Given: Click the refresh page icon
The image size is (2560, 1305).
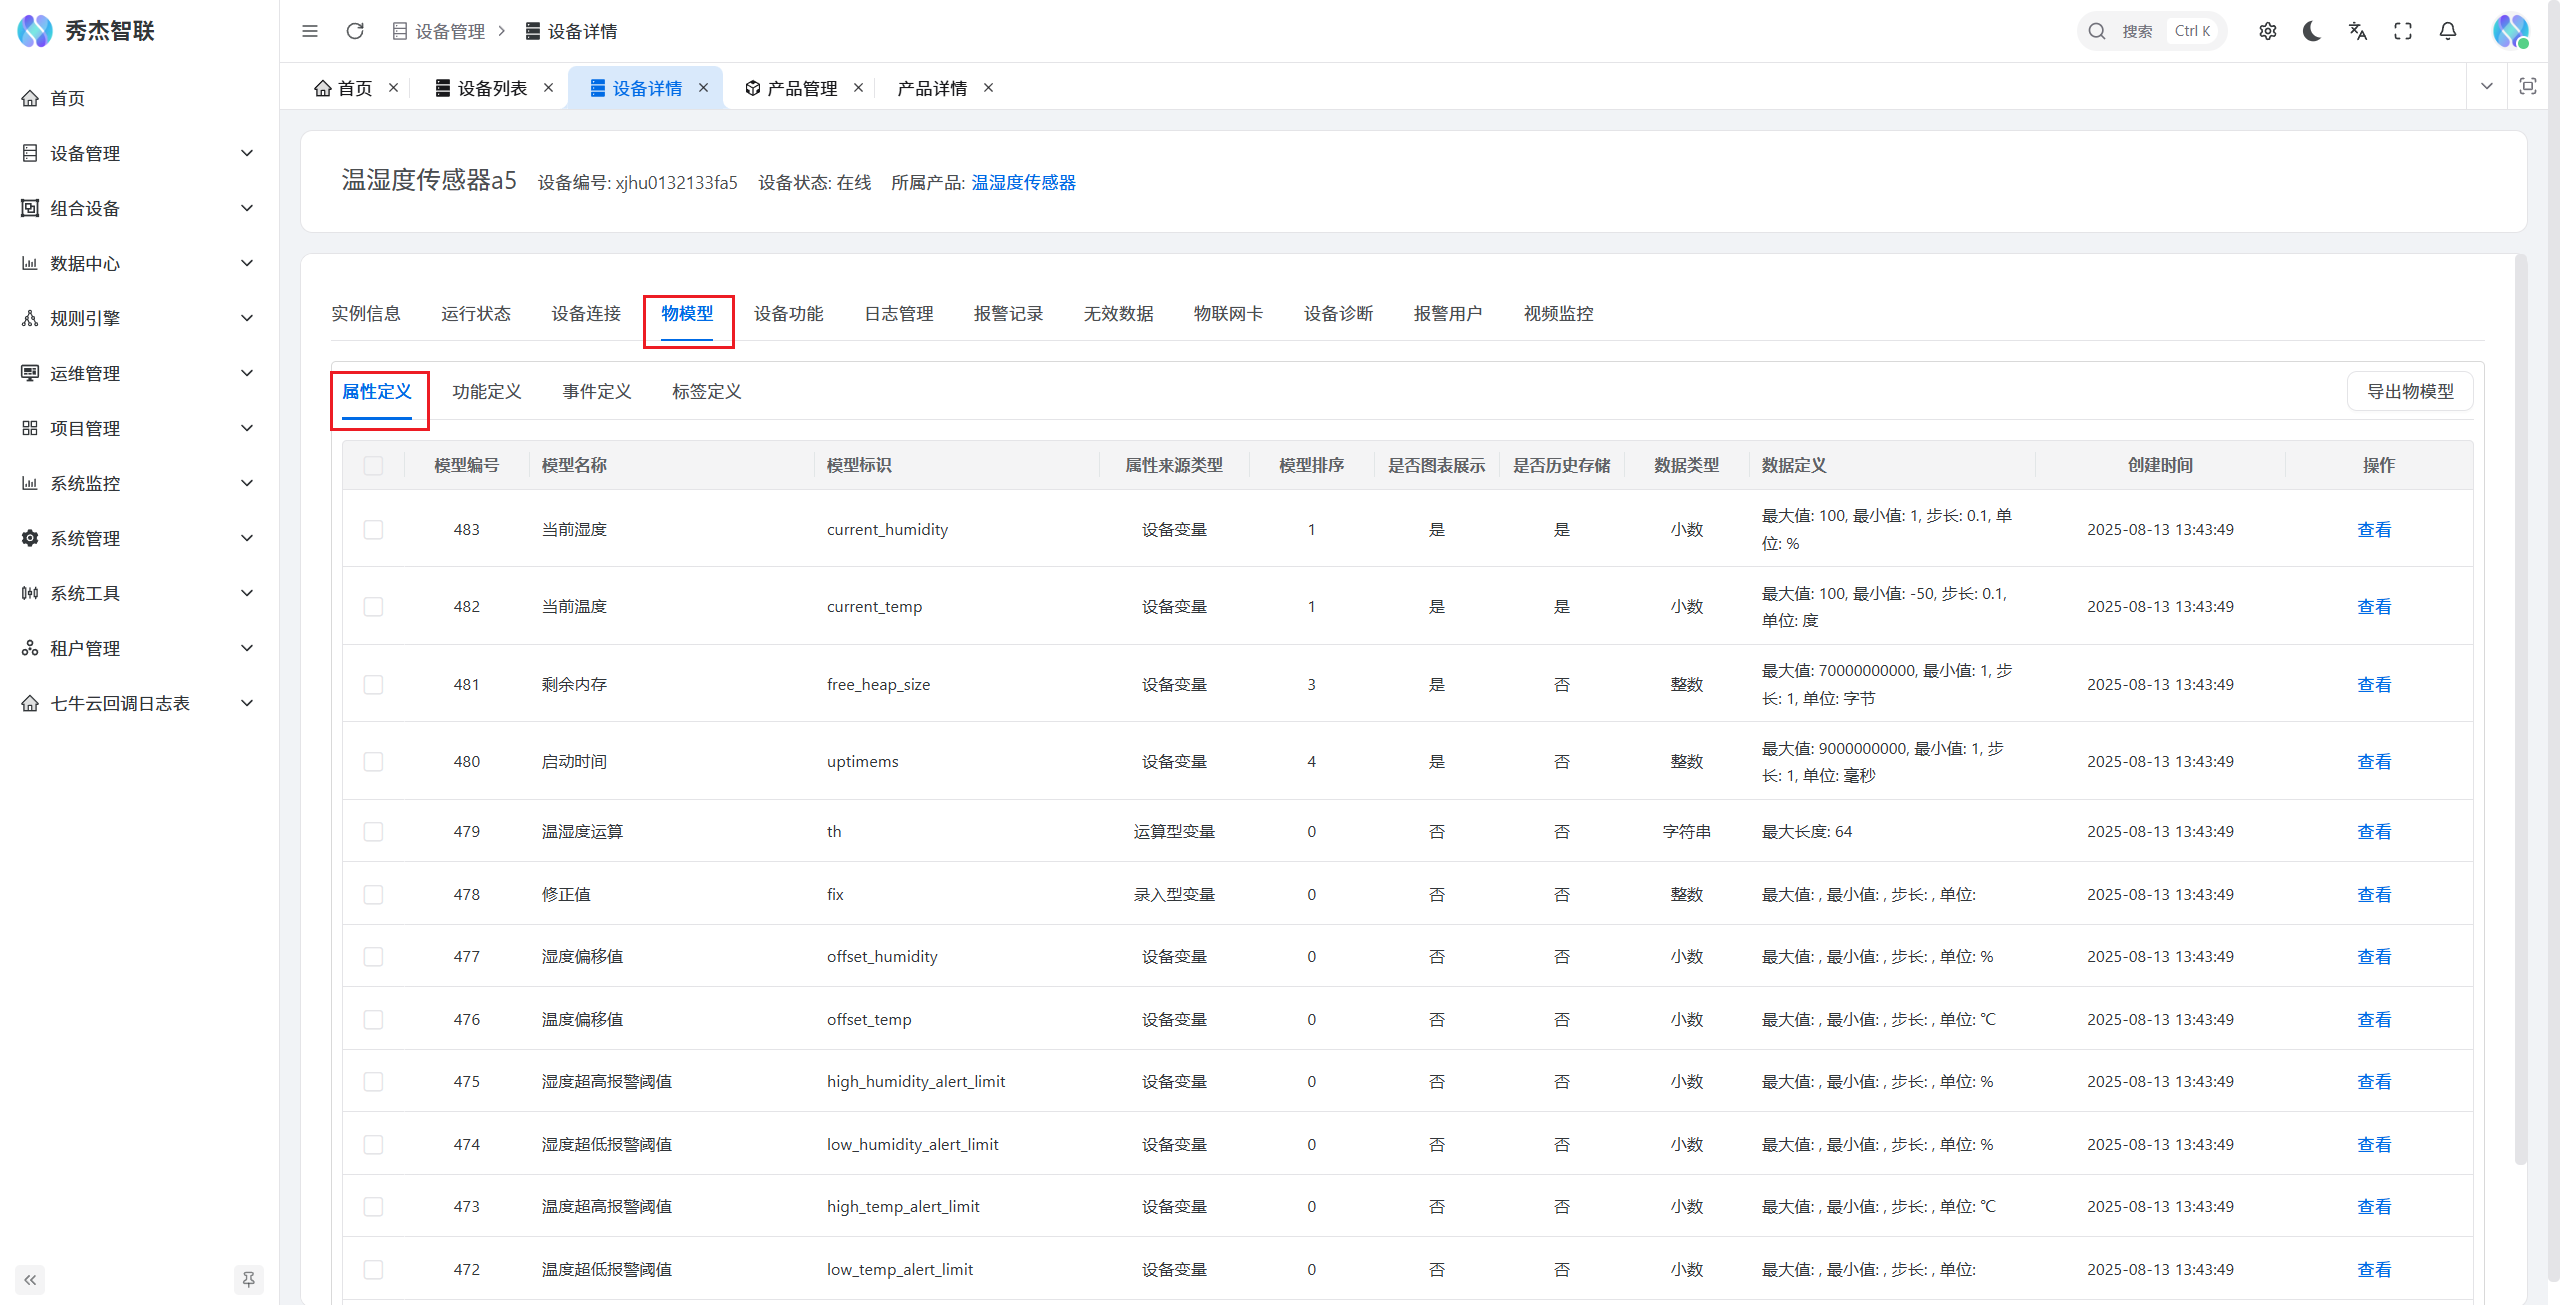Looking at the screenshot, I should [x=355, y=31].
